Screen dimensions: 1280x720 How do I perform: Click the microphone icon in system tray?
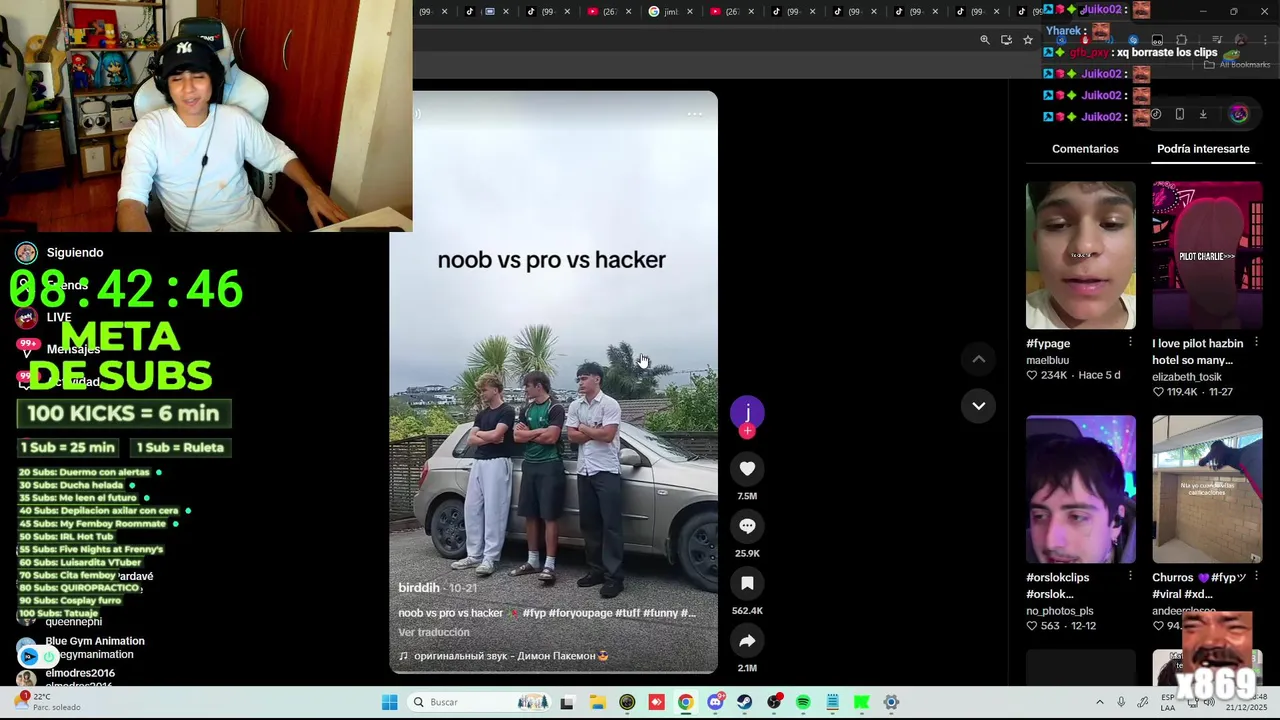click(x=1121, y=702)
